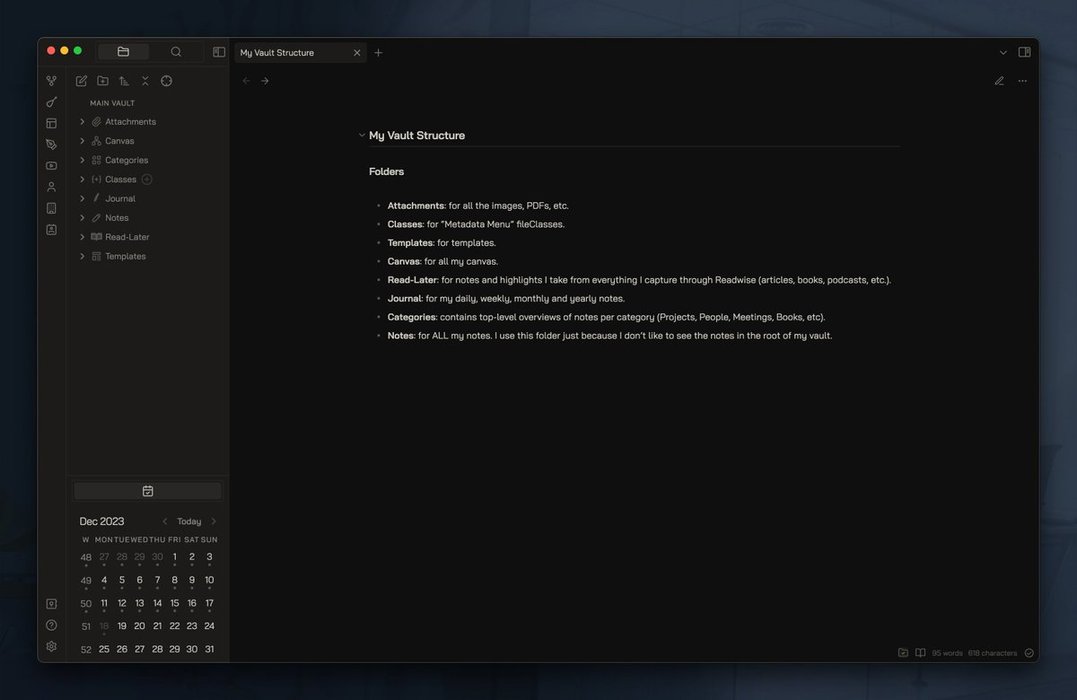Switch the note to edit mode

[999, 81]
